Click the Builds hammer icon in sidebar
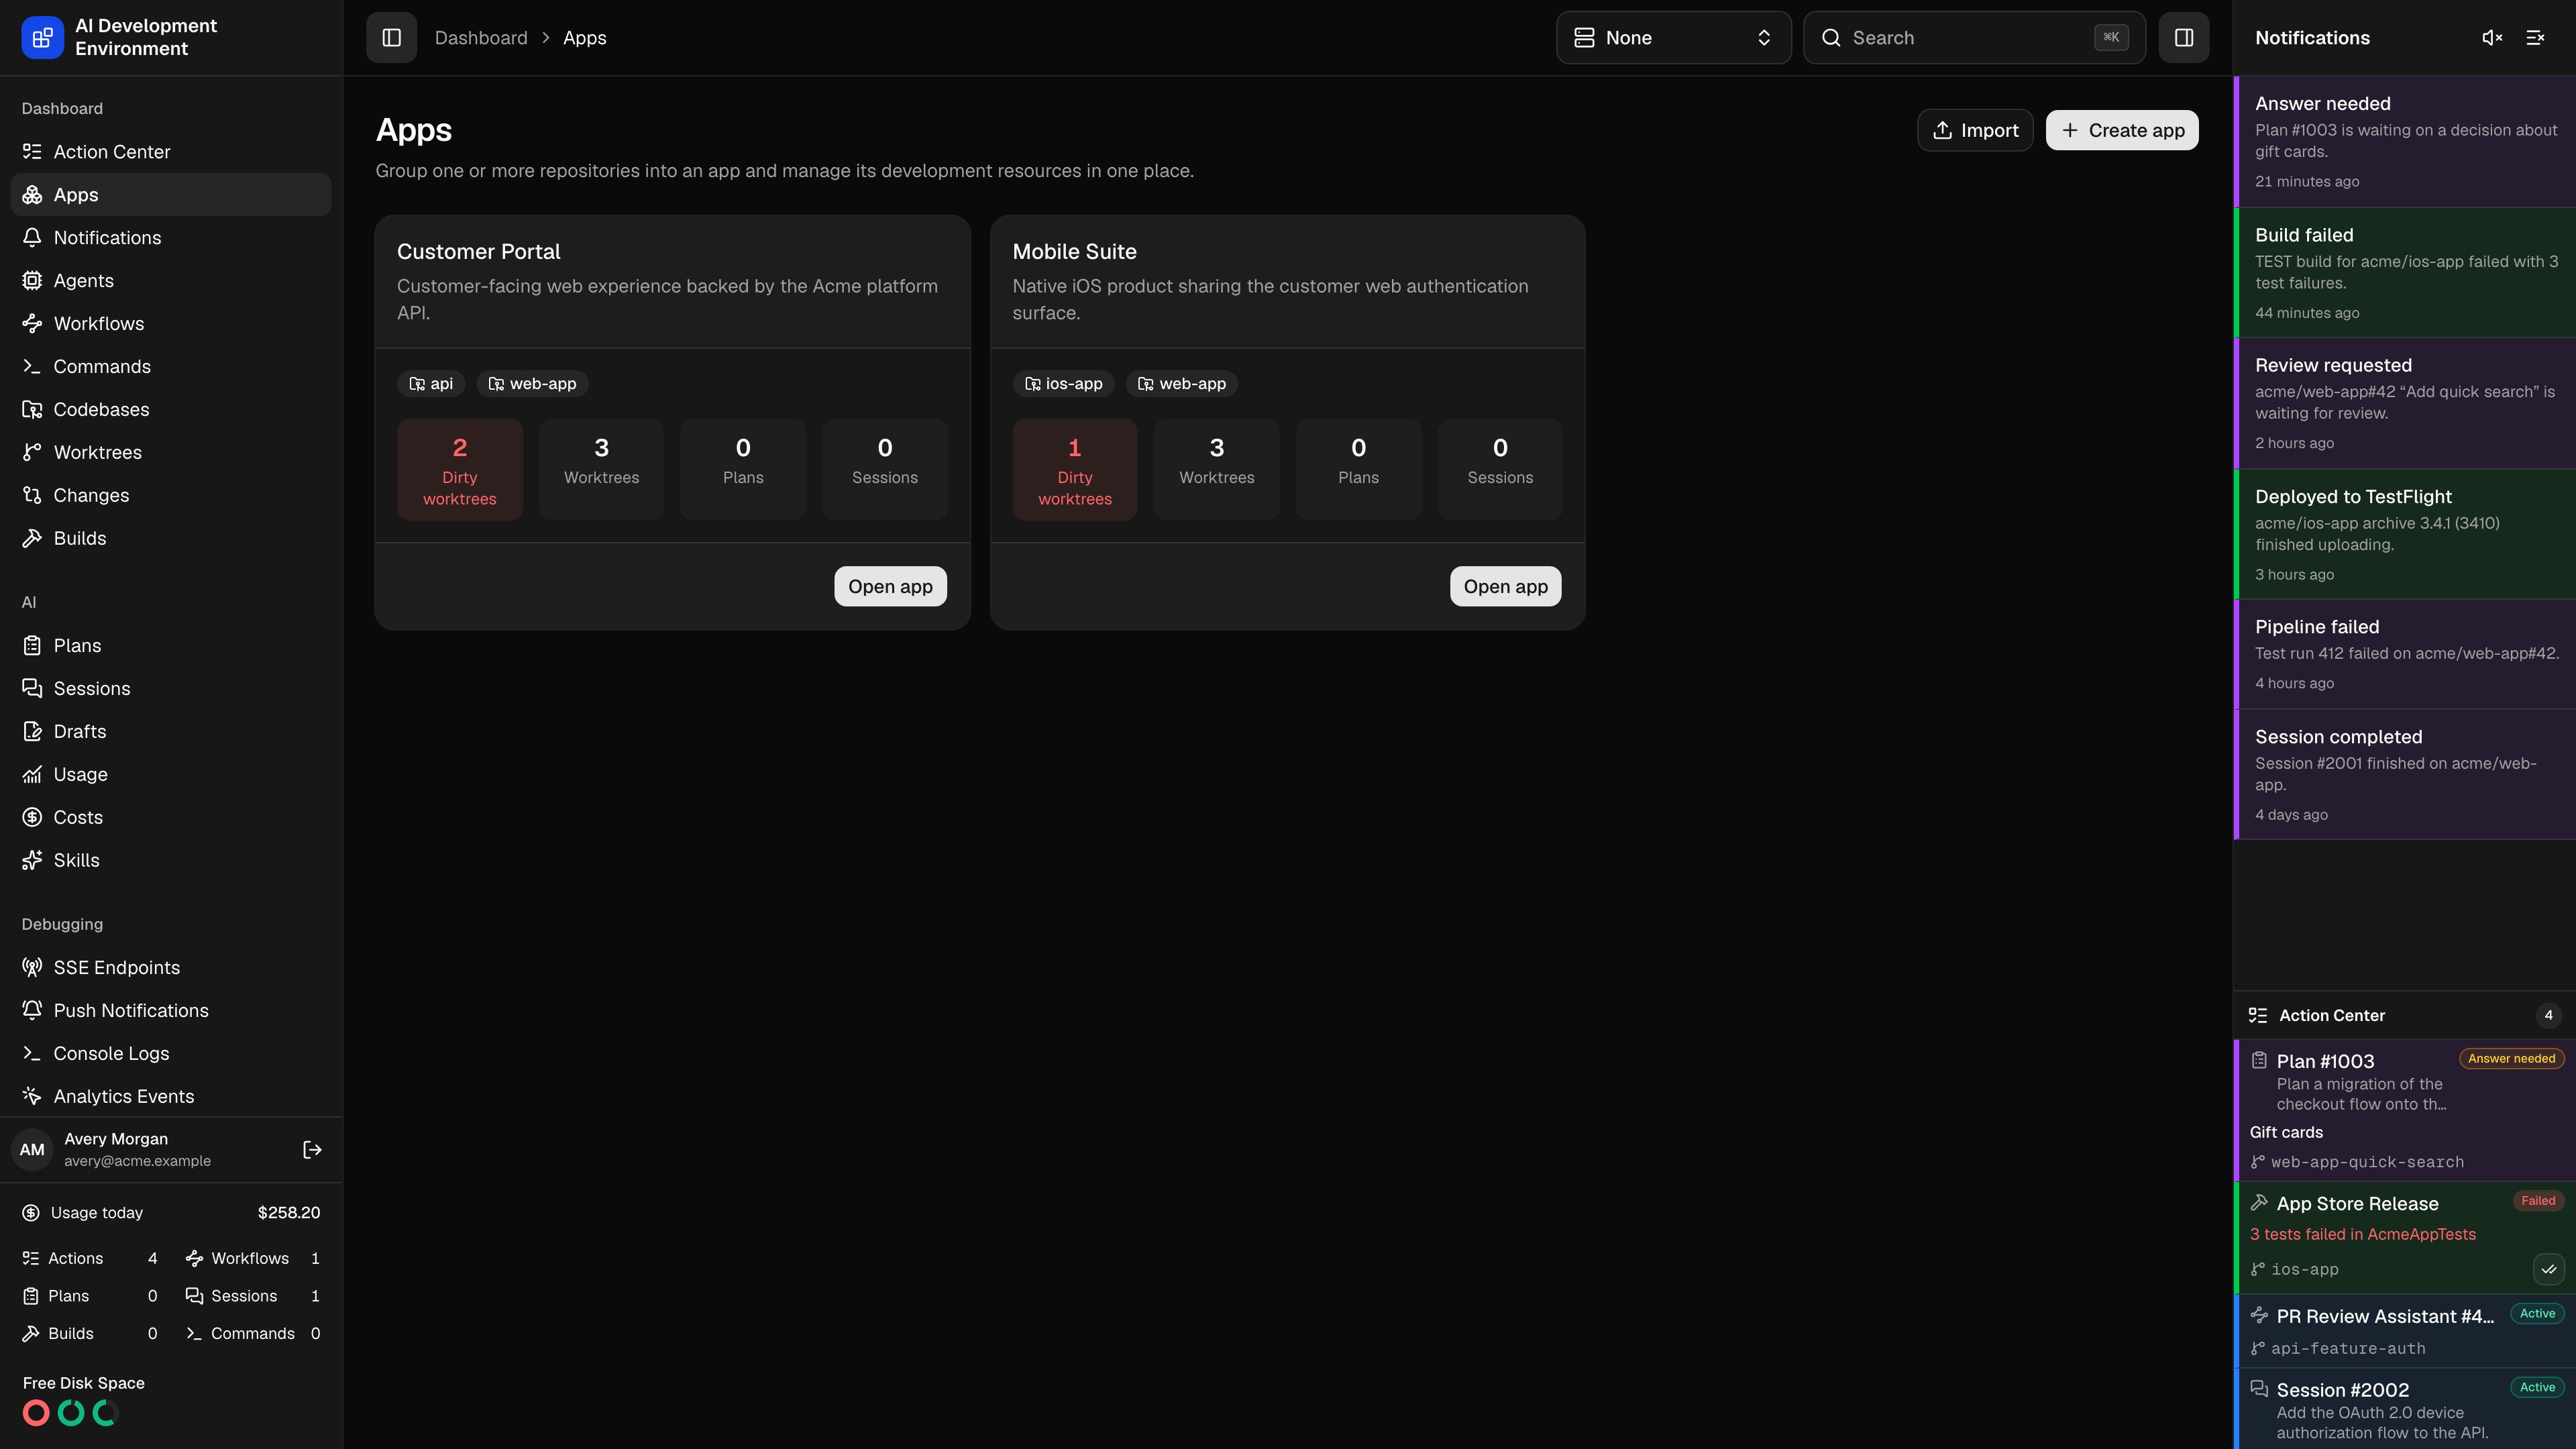This screenshot has height=1449, width=2576. [x=32, y=539]
